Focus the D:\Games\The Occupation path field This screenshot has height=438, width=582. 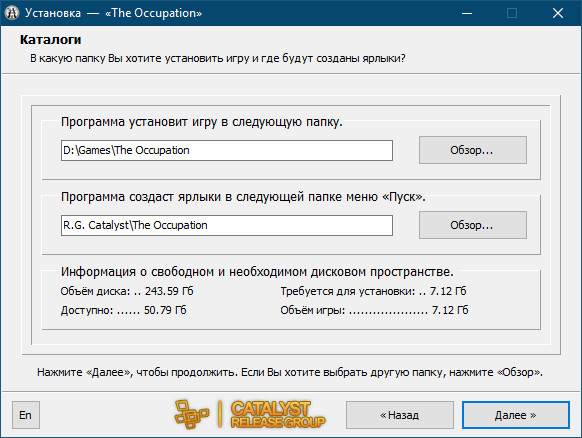point(227,150)
